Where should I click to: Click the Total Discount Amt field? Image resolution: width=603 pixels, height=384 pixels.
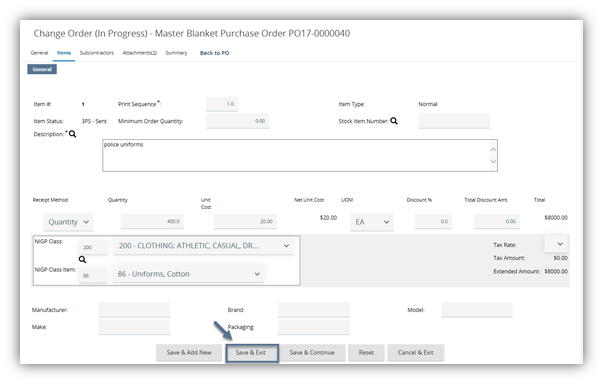[x=497, y=221]
